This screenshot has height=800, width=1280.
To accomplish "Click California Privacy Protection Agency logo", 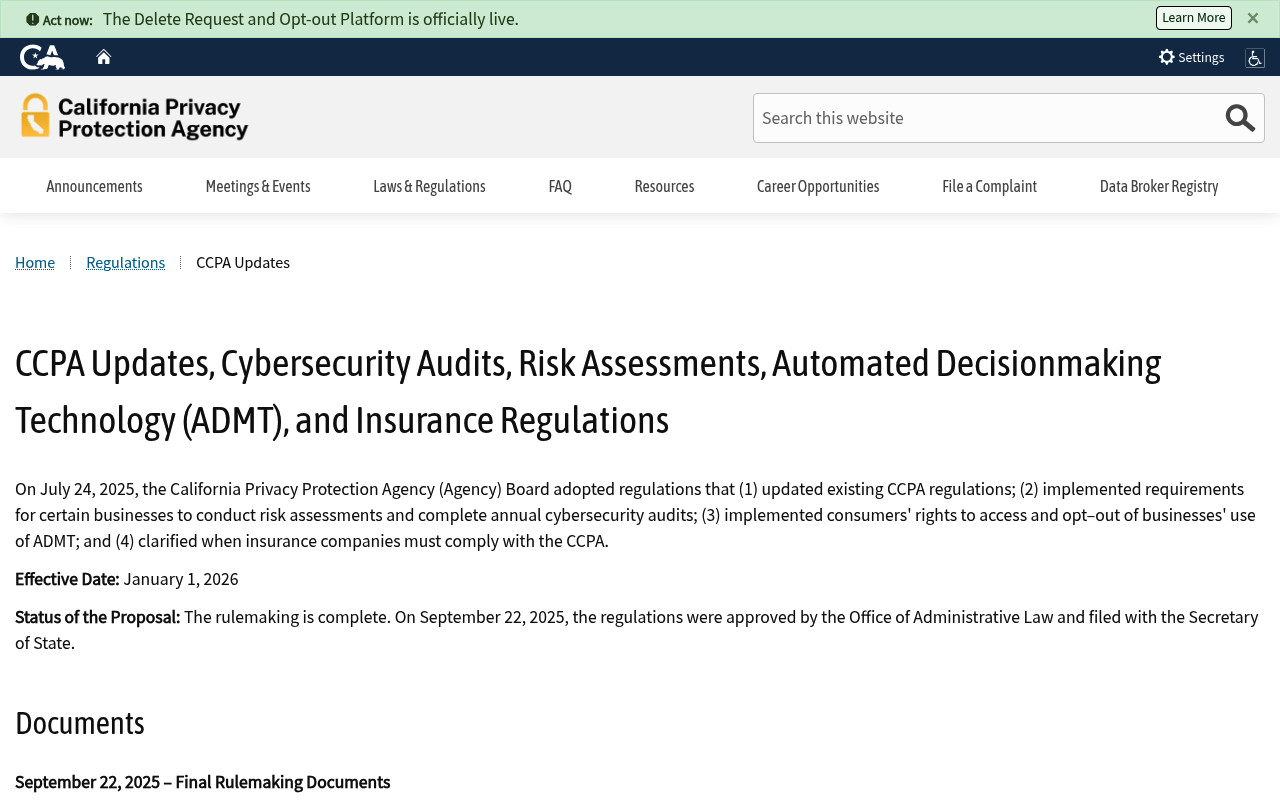I will (134, 117).
